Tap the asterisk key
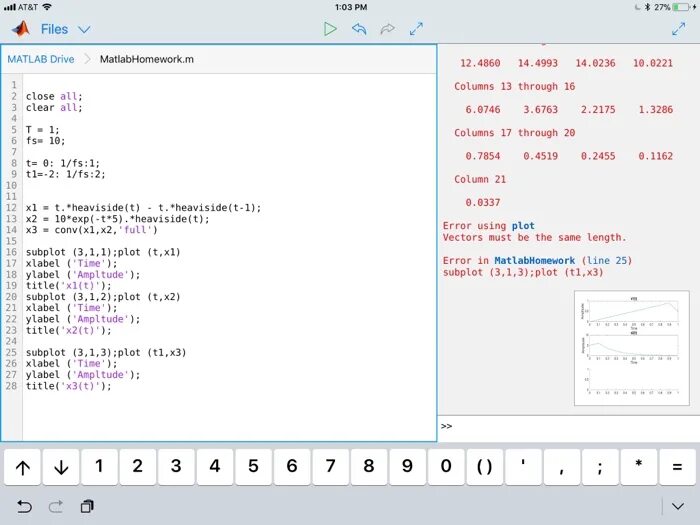Image resolution: width=700 pixels, height=525 pixels. pyautogui.click(x=638, y=467)
